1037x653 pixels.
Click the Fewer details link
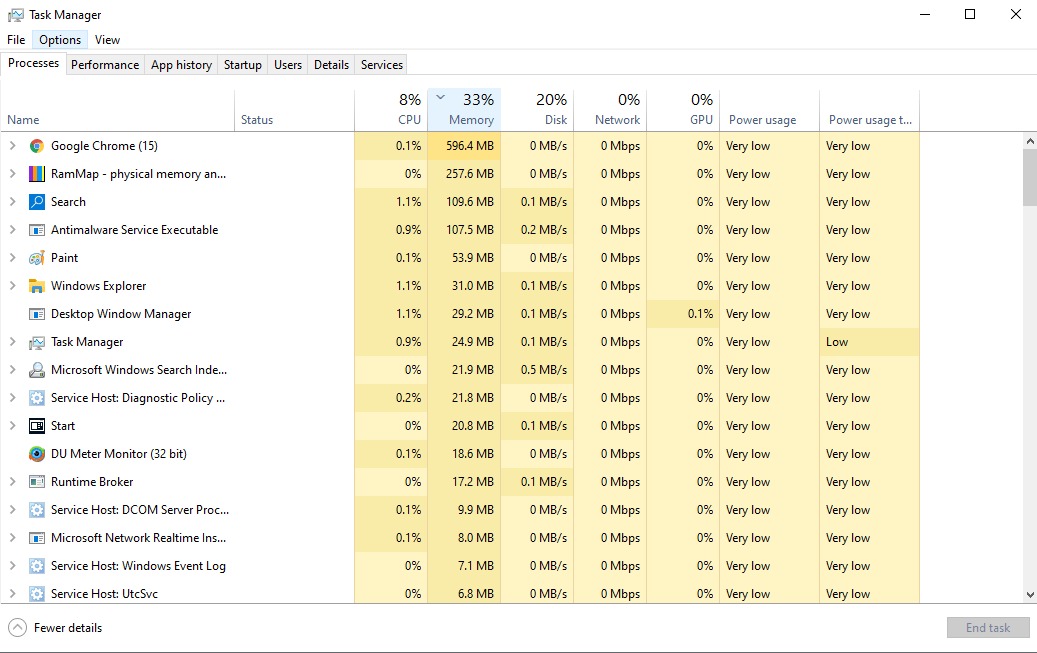click(x=68, y=628)
